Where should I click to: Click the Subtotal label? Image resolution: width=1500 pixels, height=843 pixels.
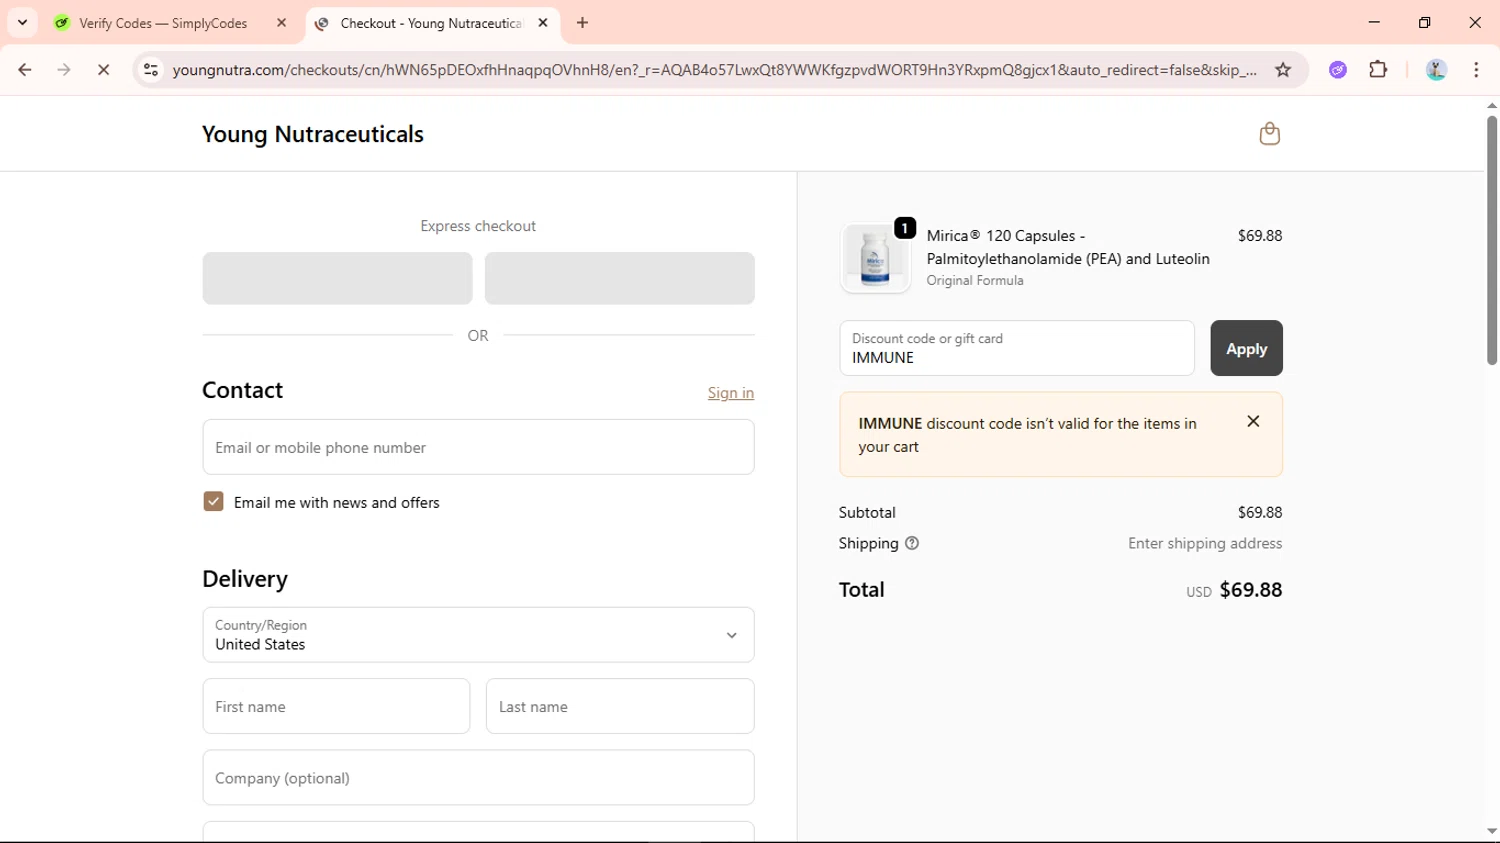(x=867, y=512)
